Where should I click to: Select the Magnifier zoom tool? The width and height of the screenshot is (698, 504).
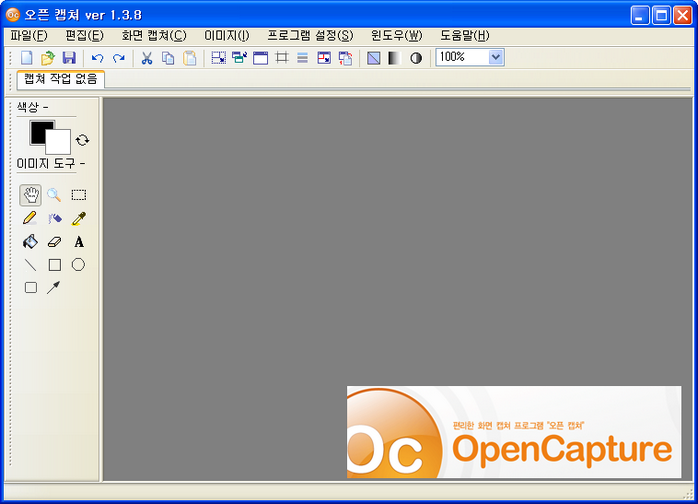(x=54, y=195)
